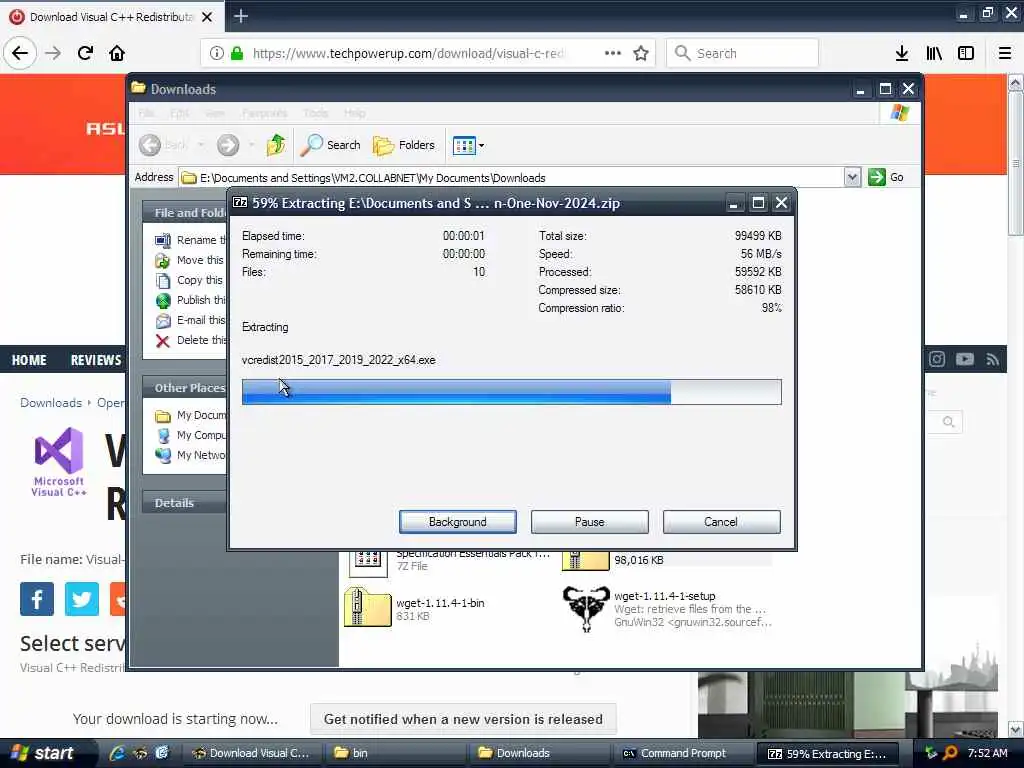Select the 98,016 KB zip folder
Viewport: 1024px width, 768px height.
pyautogui.click(x=586, y=562)
